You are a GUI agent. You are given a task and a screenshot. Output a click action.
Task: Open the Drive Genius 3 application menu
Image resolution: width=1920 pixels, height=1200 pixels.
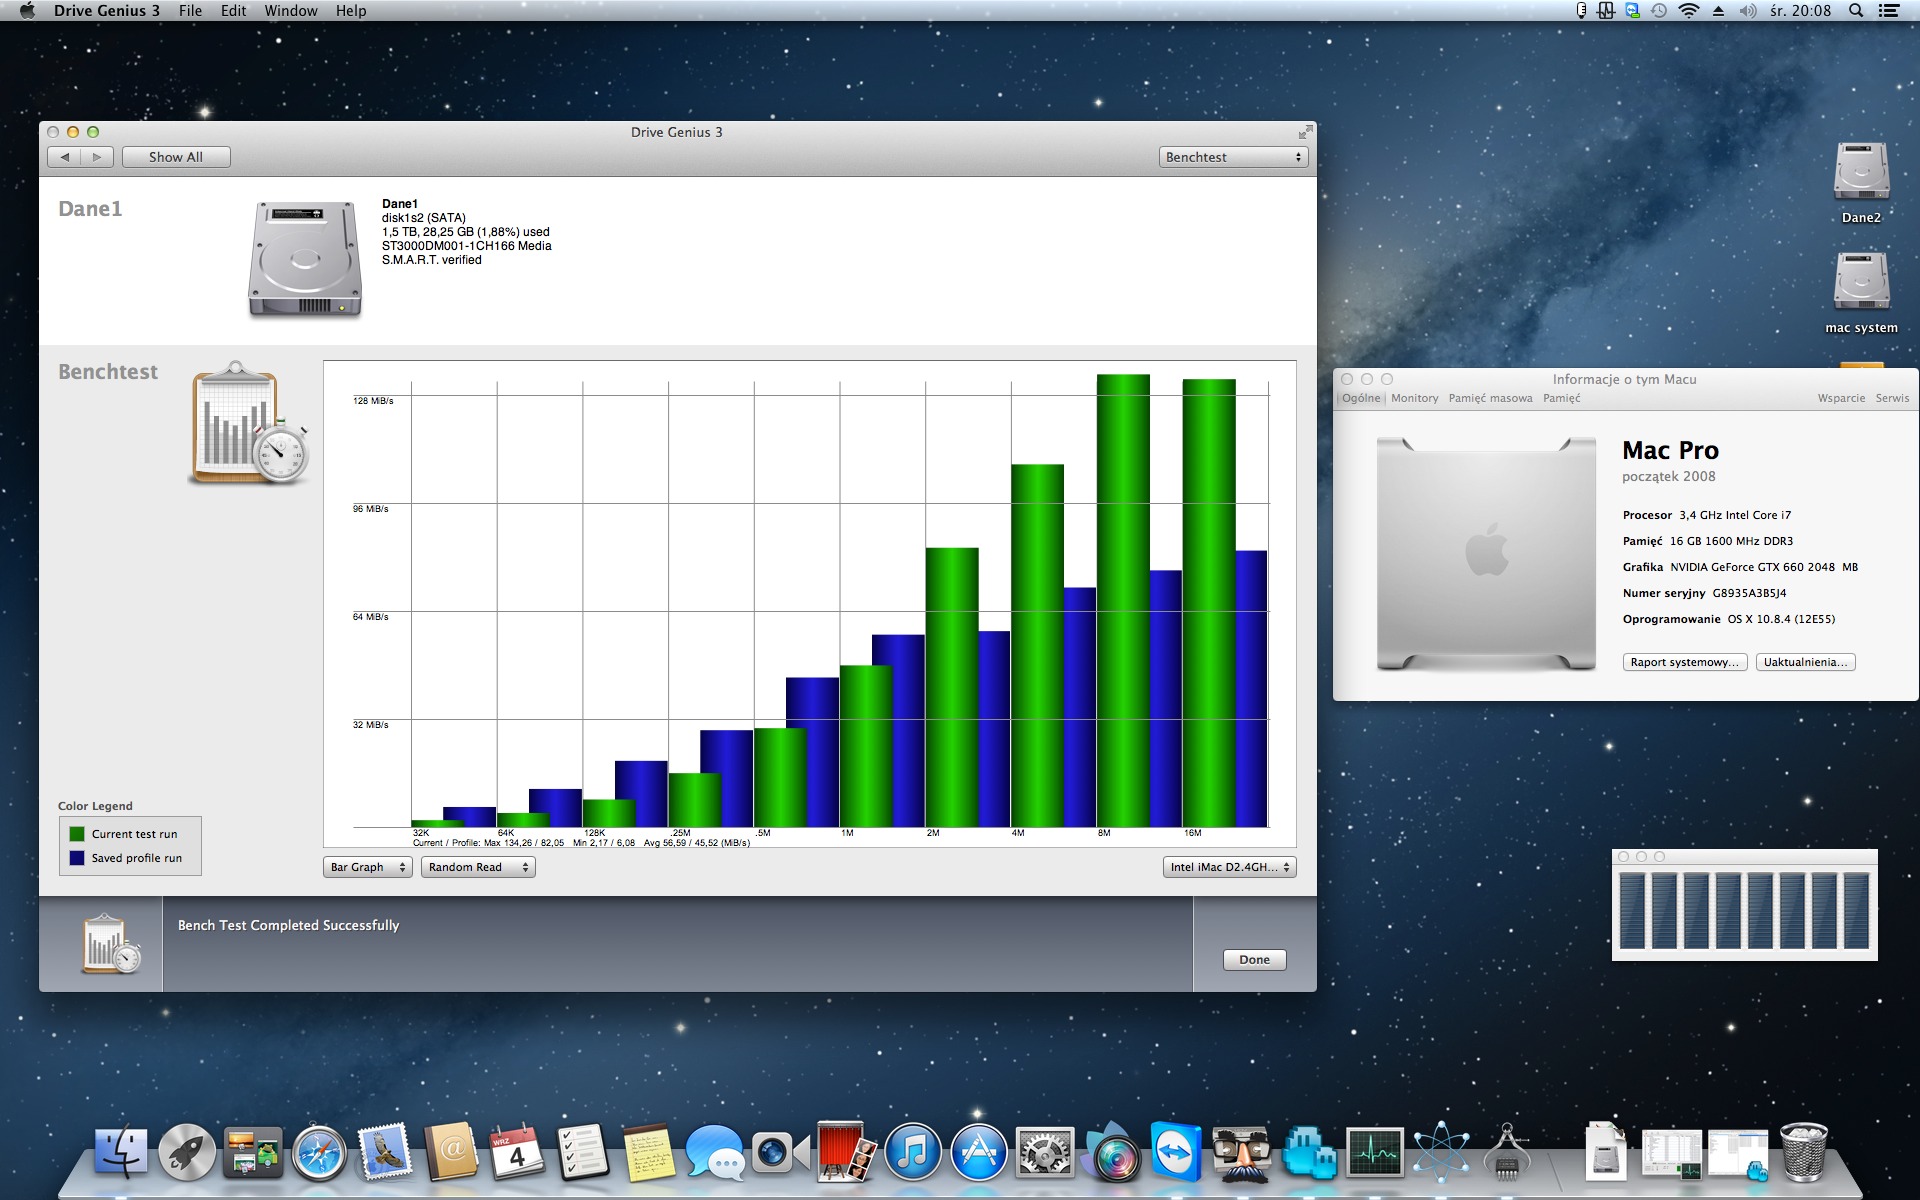click(x=107, y=11)
